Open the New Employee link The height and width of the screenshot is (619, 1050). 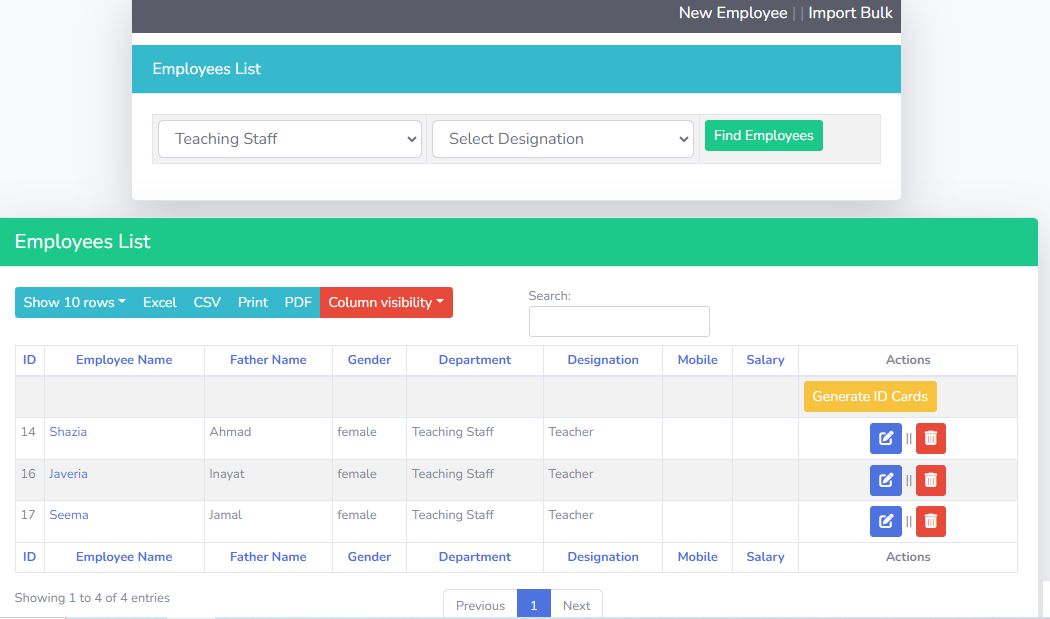733,13
